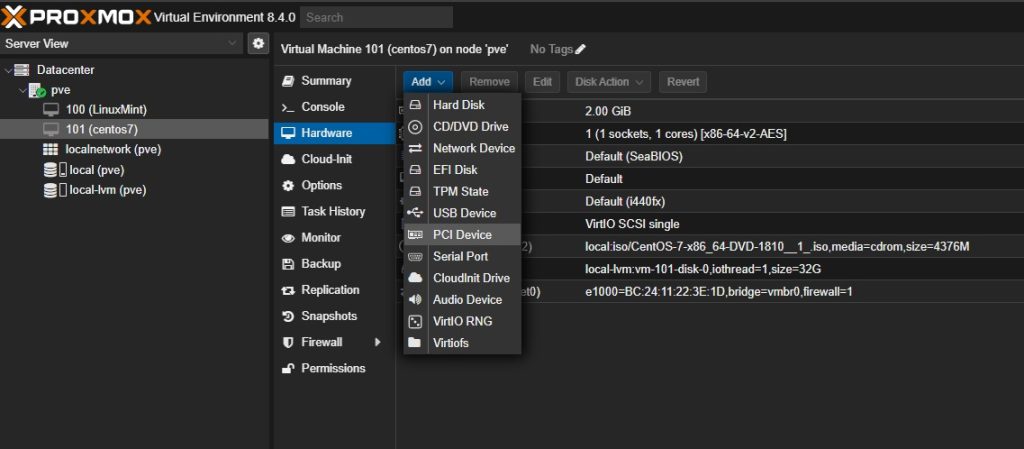Click the Permissions unlock icon
This screenshot has width=1024, height=449.
tap(288, 369)
